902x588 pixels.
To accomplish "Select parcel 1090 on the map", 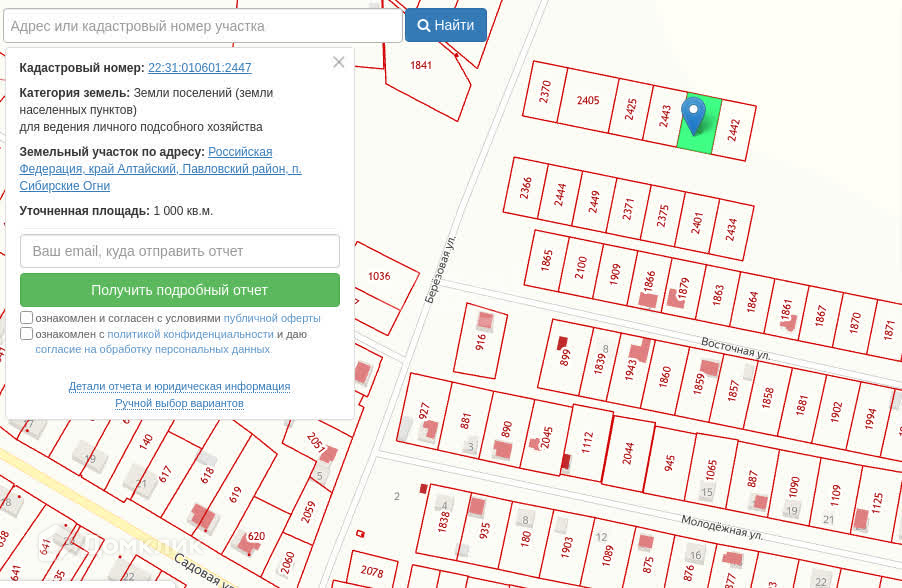I will pos(794,487).
